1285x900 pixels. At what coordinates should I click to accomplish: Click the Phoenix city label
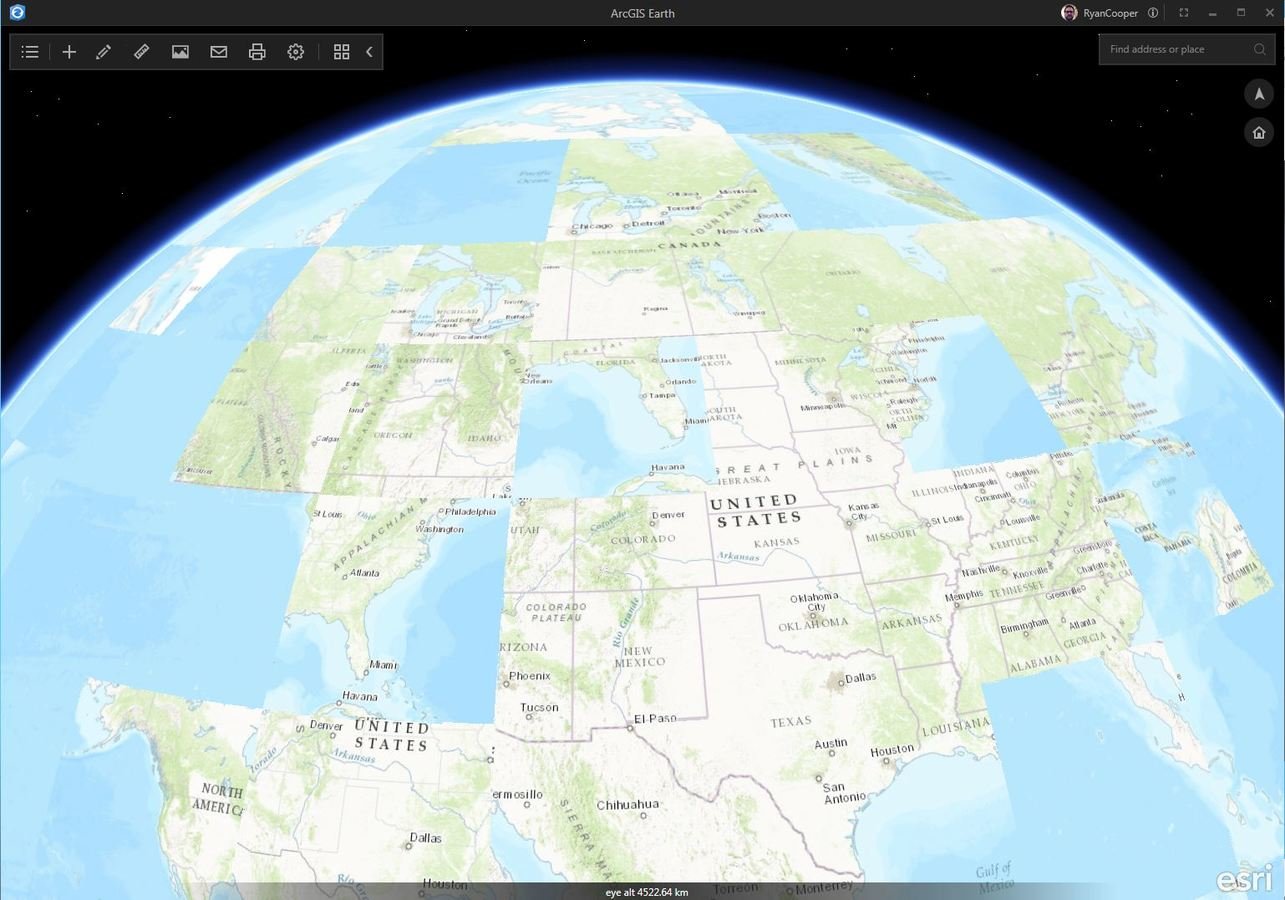[x=530, y=676]
